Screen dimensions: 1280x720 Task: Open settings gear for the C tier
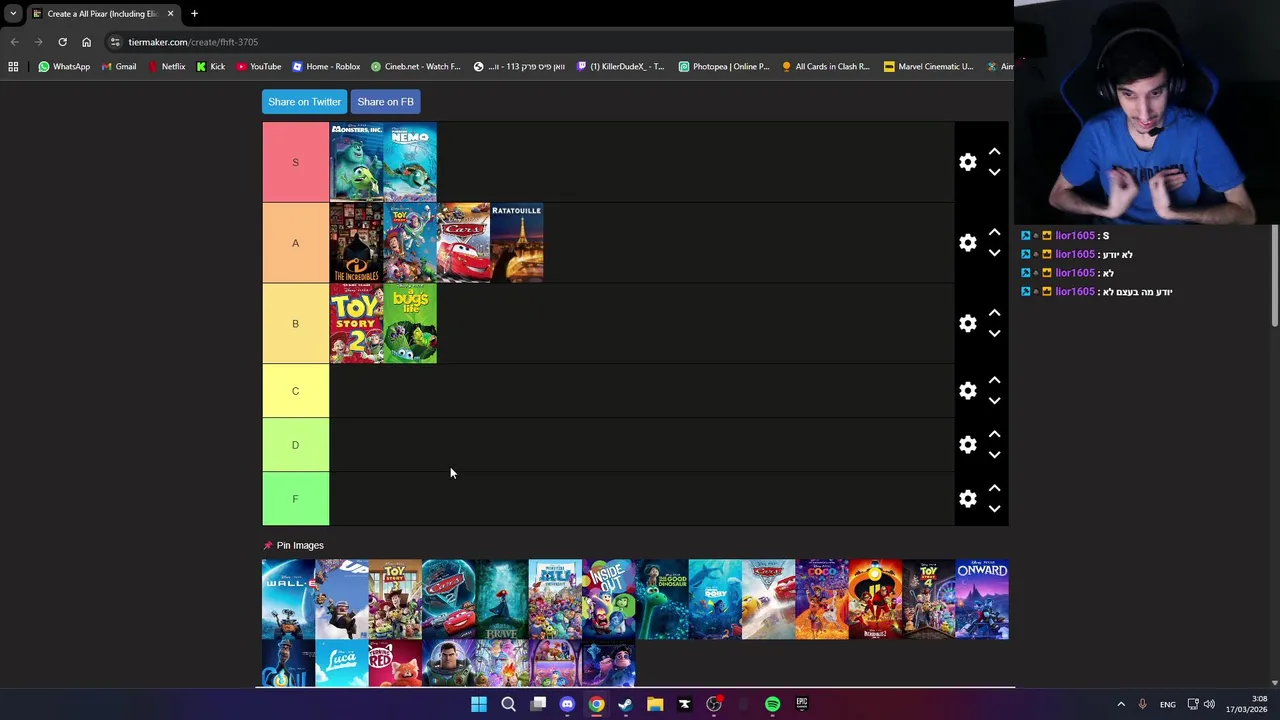click(x=967, y=391)
